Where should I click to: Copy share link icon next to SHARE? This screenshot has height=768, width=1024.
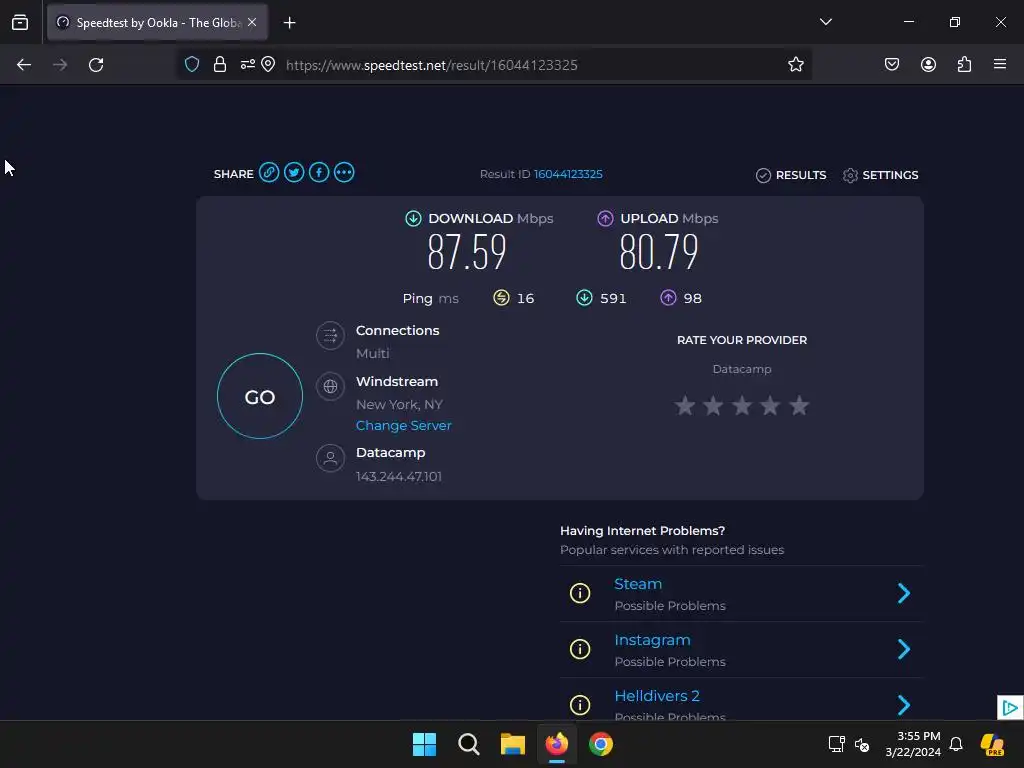[x=269, y=172]
